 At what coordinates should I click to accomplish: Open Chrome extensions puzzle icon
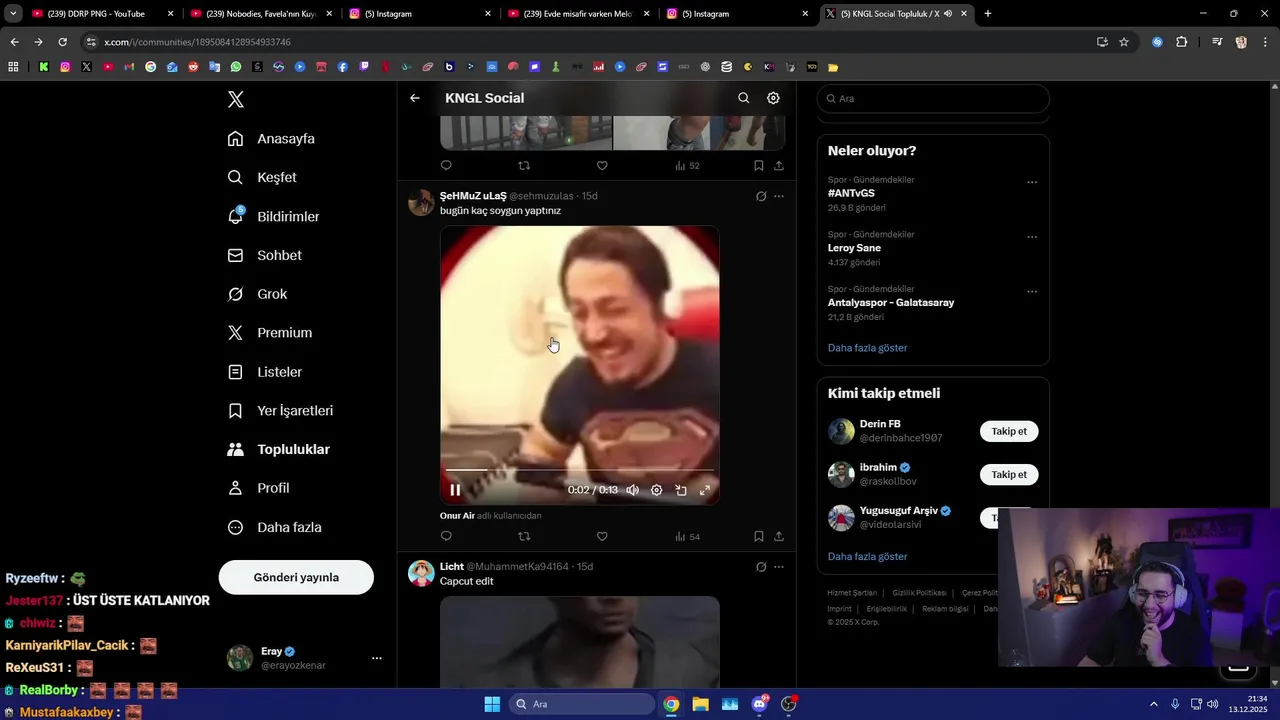click(1182, 42)
